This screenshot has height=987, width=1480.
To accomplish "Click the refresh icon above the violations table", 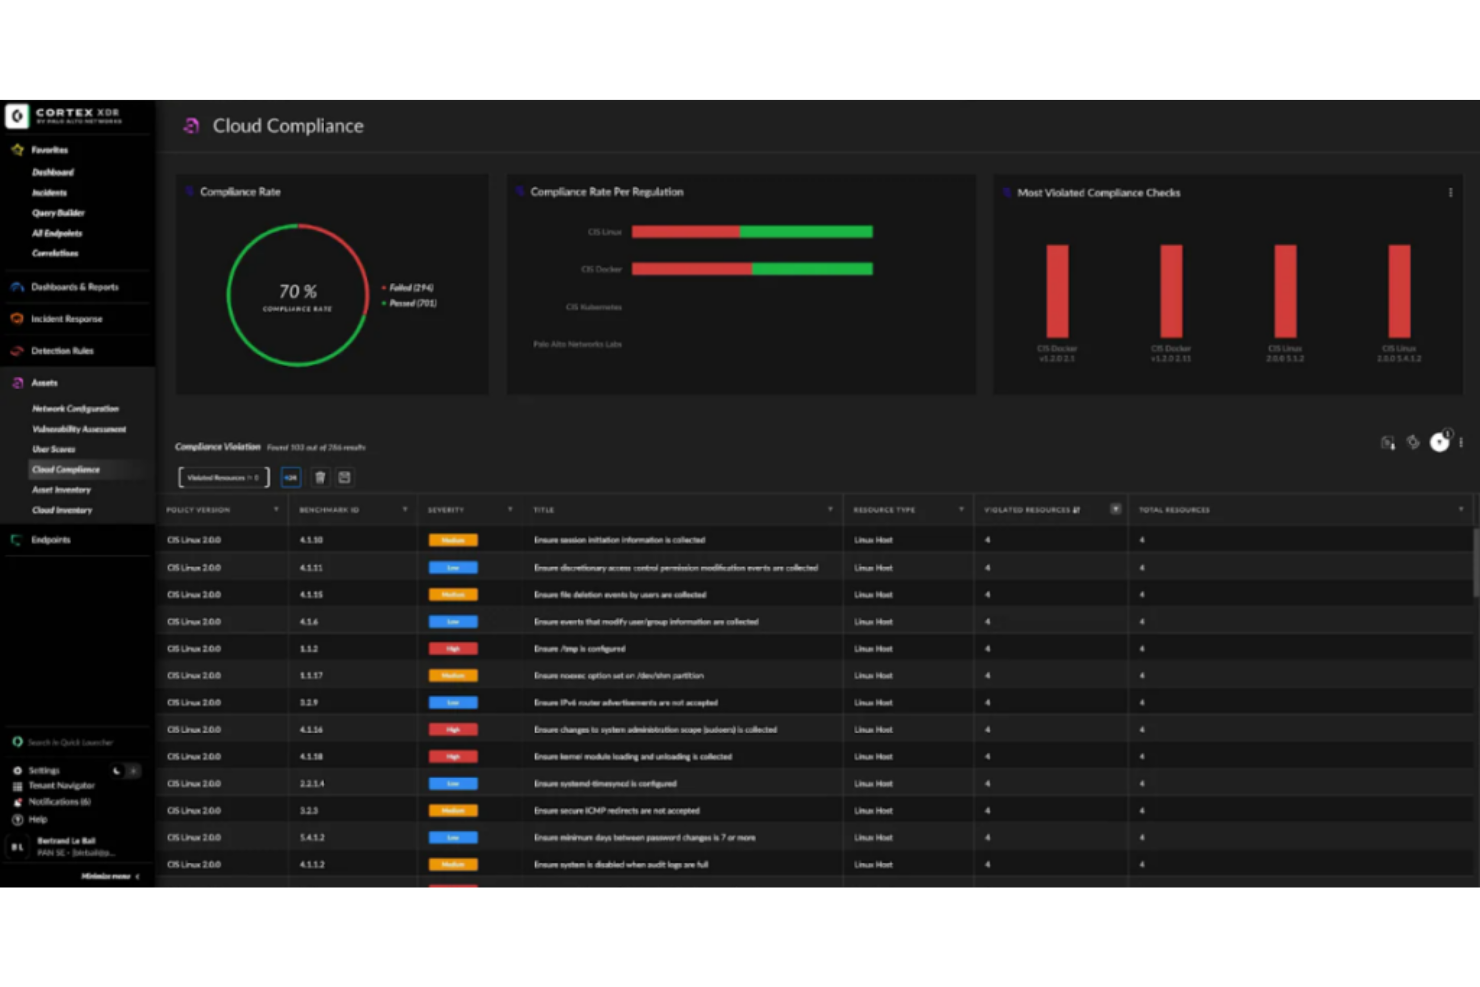I will 1412,442.
